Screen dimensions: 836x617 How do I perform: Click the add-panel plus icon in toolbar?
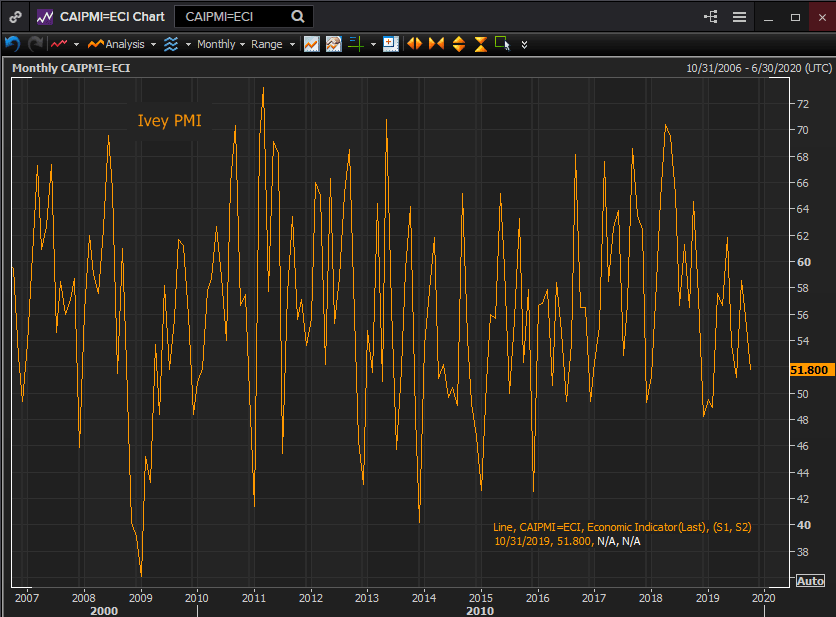click(390, 44)
